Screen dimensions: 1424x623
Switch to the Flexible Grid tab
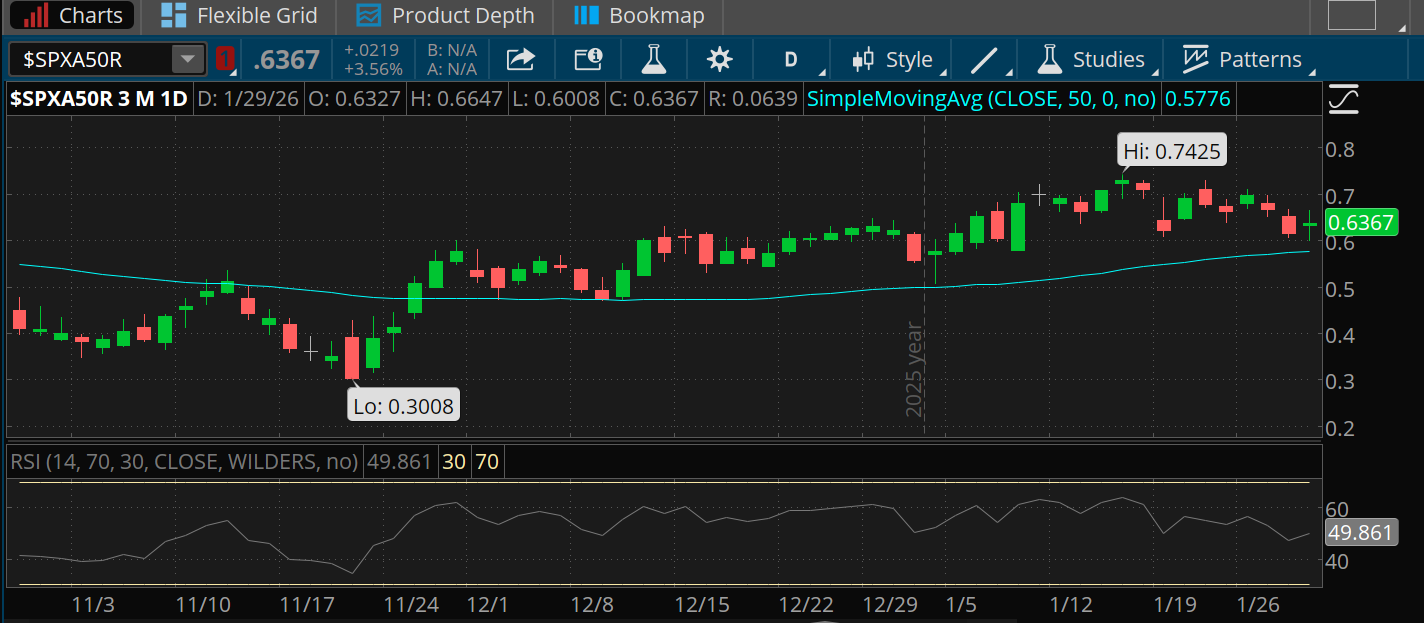pyautogui.click(x=239, y=16)
